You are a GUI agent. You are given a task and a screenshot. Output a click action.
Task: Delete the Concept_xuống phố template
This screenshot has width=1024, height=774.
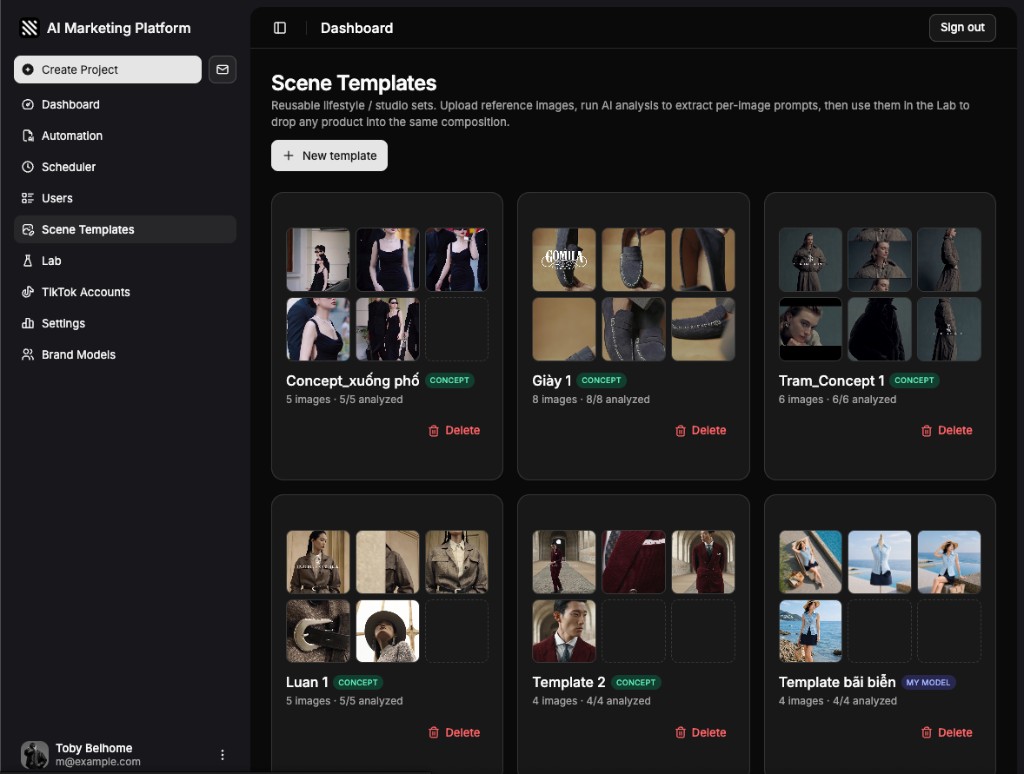click(455, 430)
